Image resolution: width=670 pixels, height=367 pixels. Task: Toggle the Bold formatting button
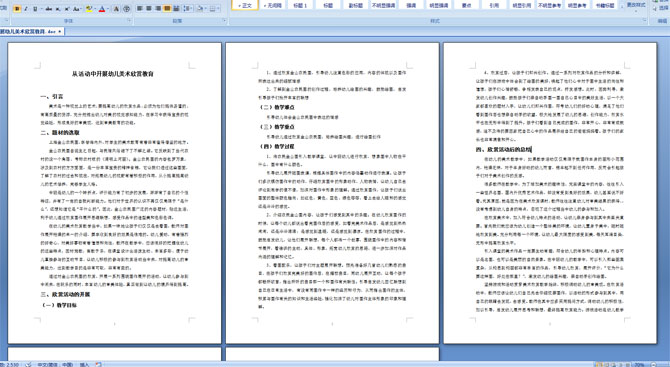click(x=17, y=9)
